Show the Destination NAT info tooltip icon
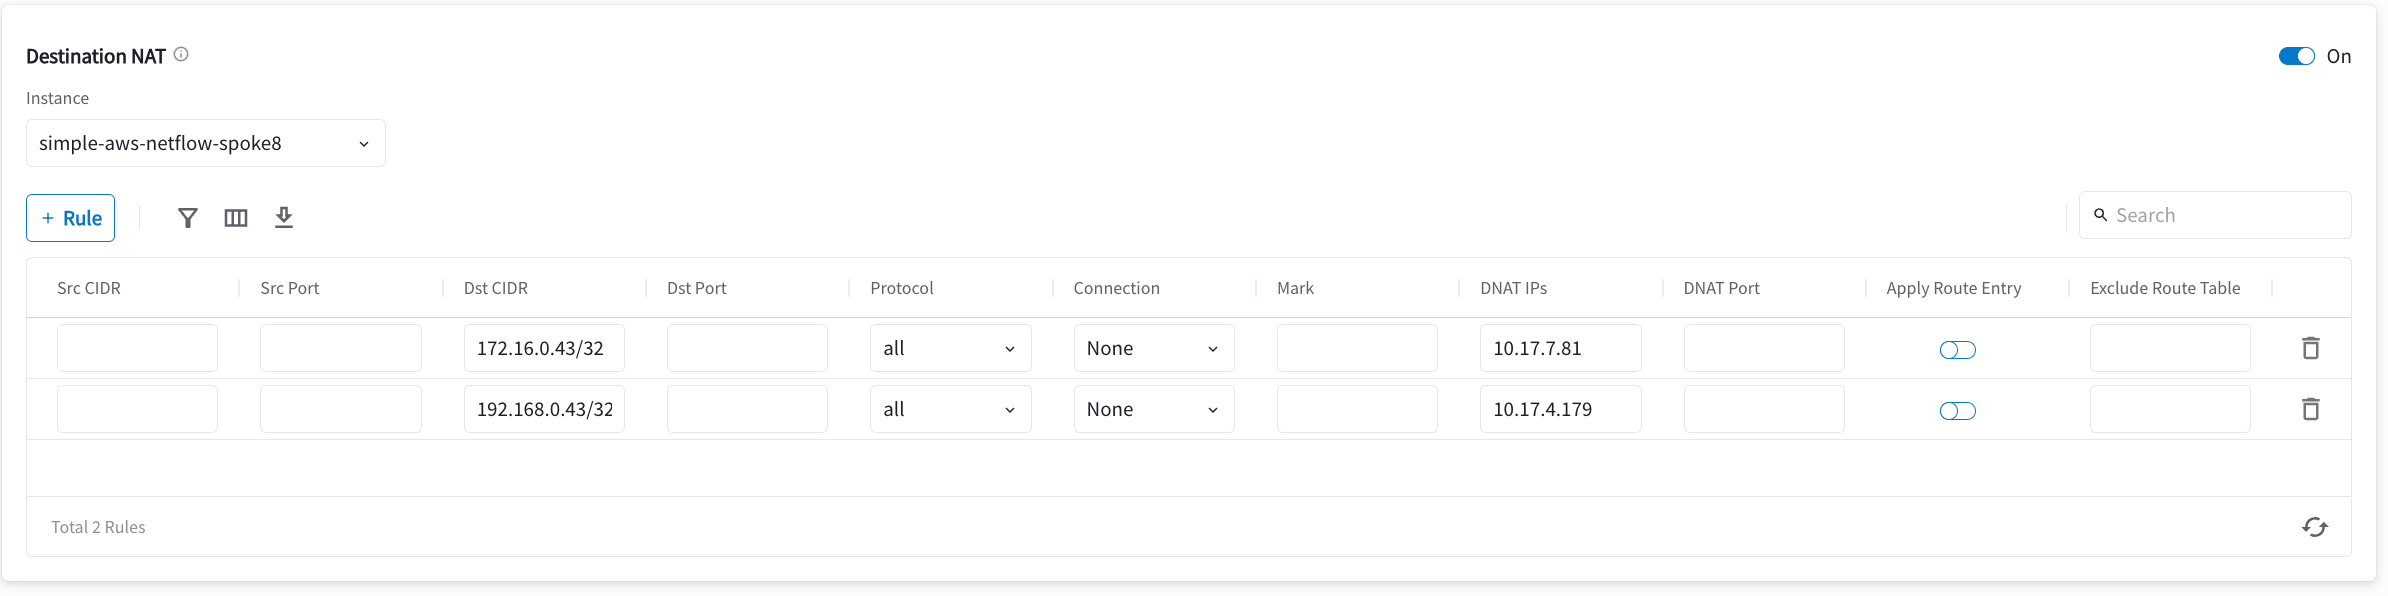Viewport: 2388px width, 596px height. point(181,55)
